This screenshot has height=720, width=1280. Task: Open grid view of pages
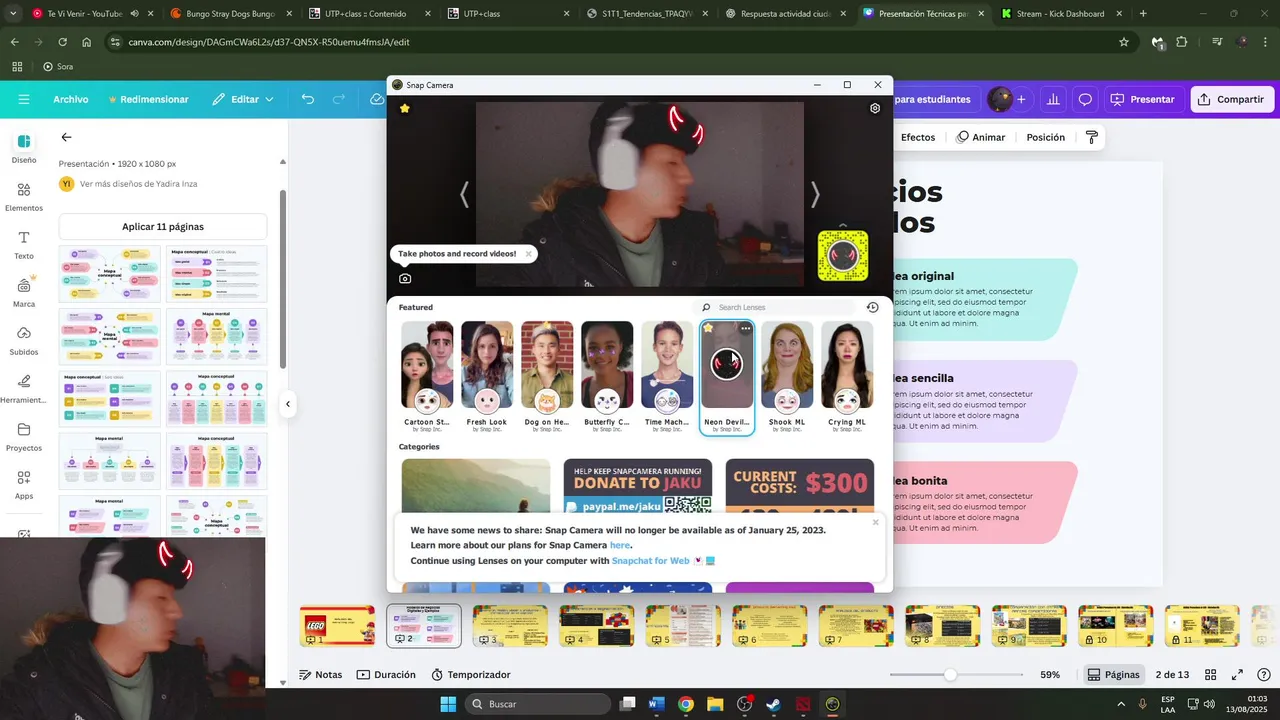[x=1210, y=675]
